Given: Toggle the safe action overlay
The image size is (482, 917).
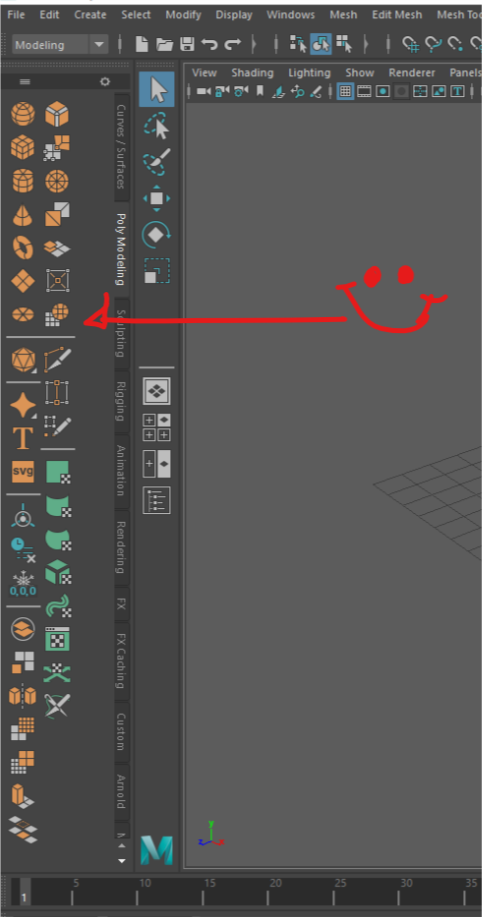Looking at the screenshot, I should pyautogui.click(x=439, y=91).
